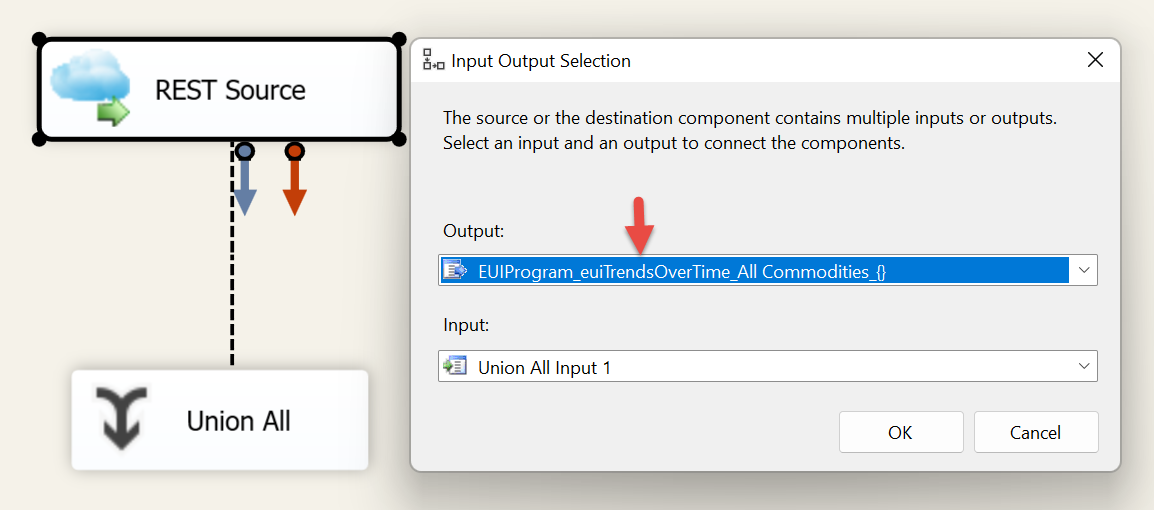
Task: Open the Union All Input 1 combo box
Action: pos(768,366)
